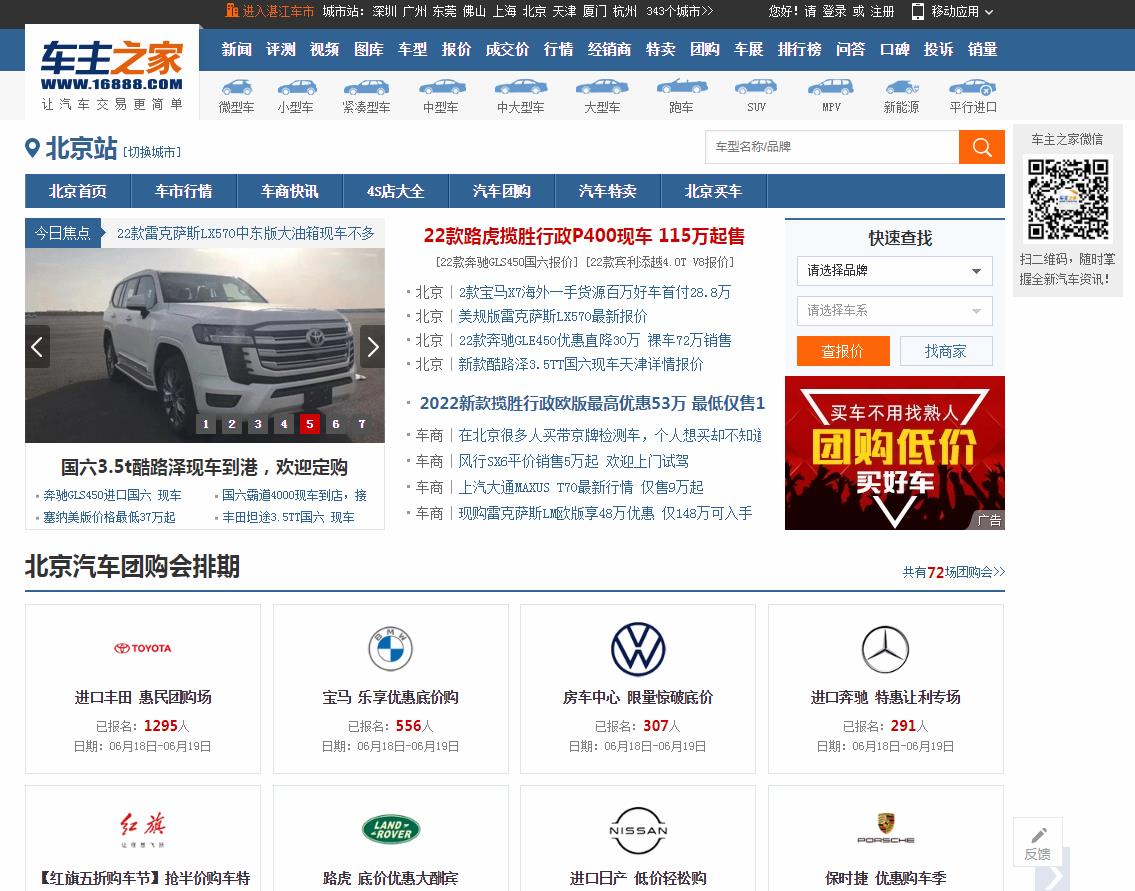Image resolution: width=1135 pixels, height=891 pixels.
Task: Select the 小型车 car icon
Action: pos(296,88)
